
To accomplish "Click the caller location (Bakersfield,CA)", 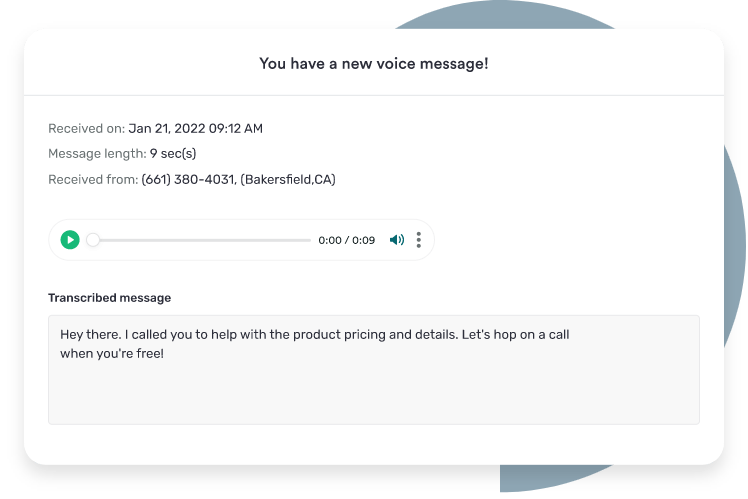I will (x=288, y=179).
